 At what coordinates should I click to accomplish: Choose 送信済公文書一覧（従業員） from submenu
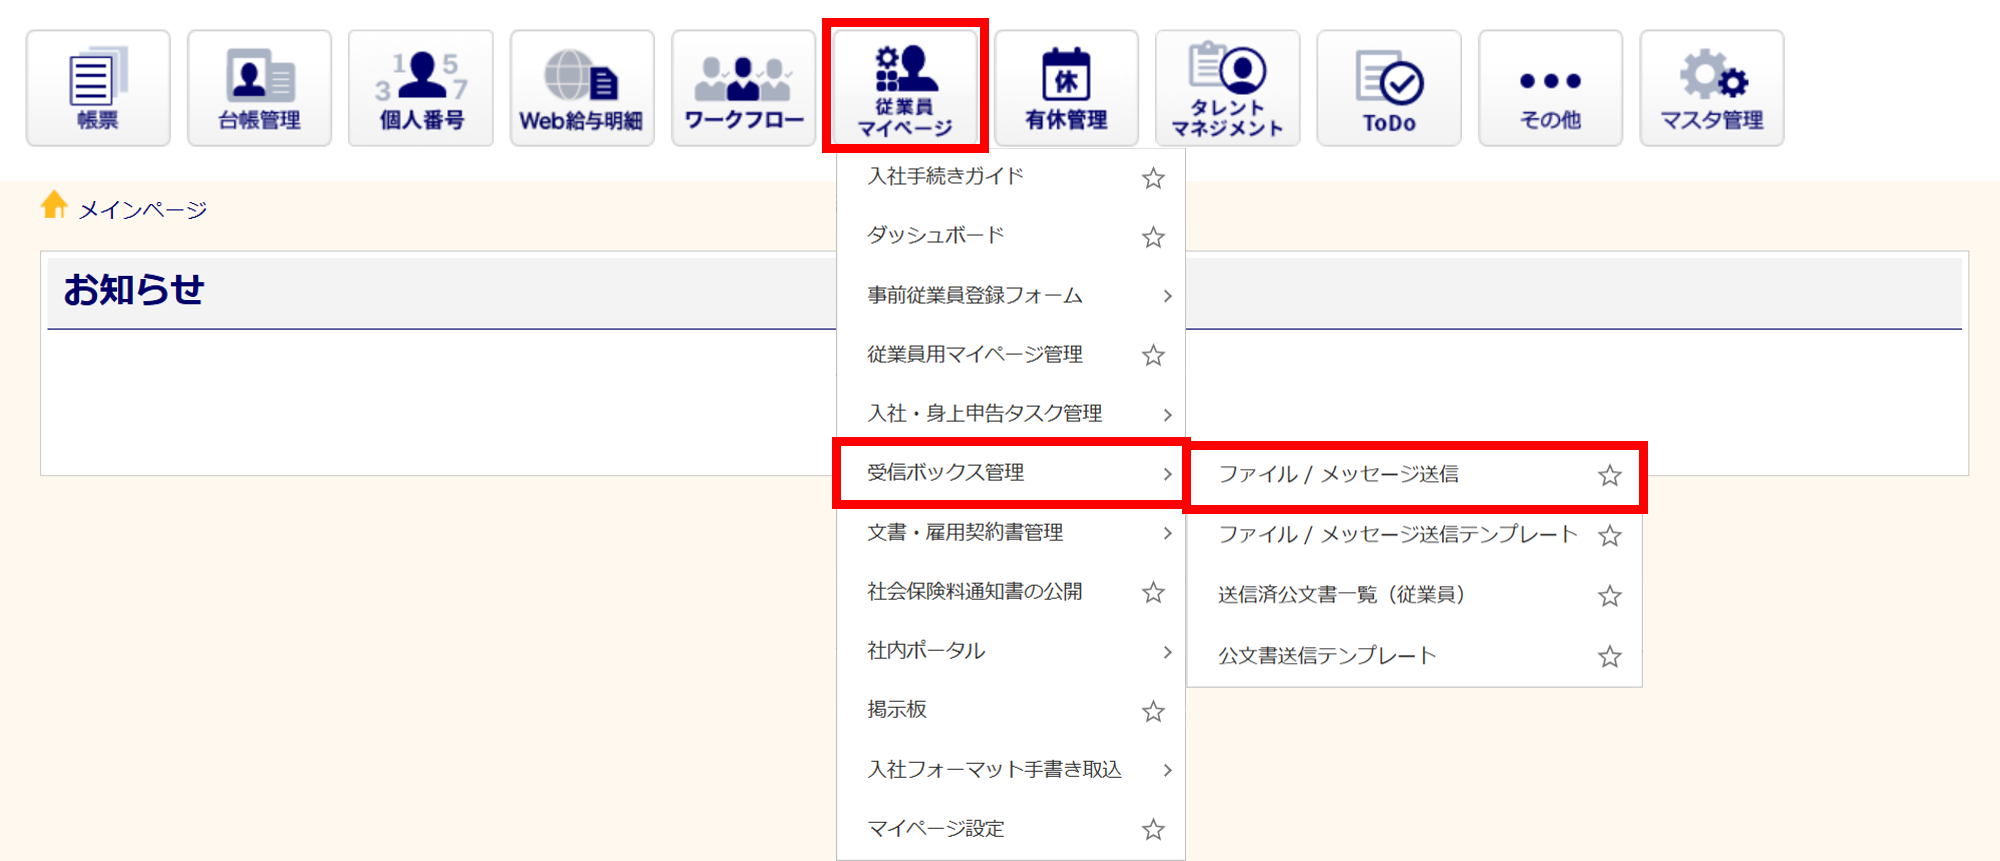tap(1340, 595)
